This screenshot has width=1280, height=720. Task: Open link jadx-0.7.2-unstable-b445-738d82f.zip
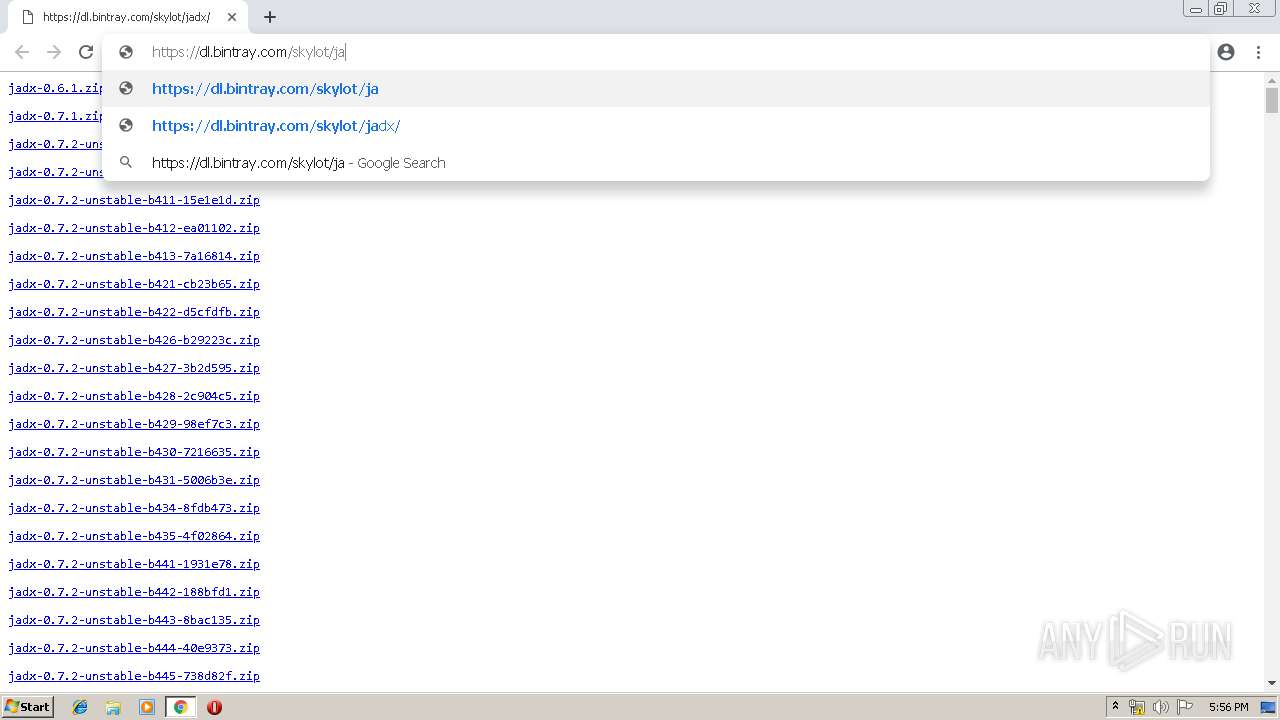pos(134,676)
